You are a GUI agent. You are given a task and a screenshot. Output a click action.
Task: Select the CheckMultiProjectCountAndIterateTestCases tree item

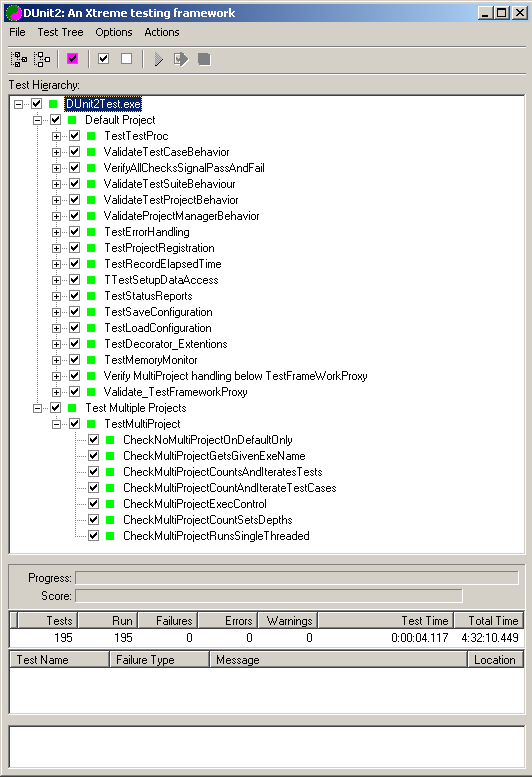(x=229, y=488)
